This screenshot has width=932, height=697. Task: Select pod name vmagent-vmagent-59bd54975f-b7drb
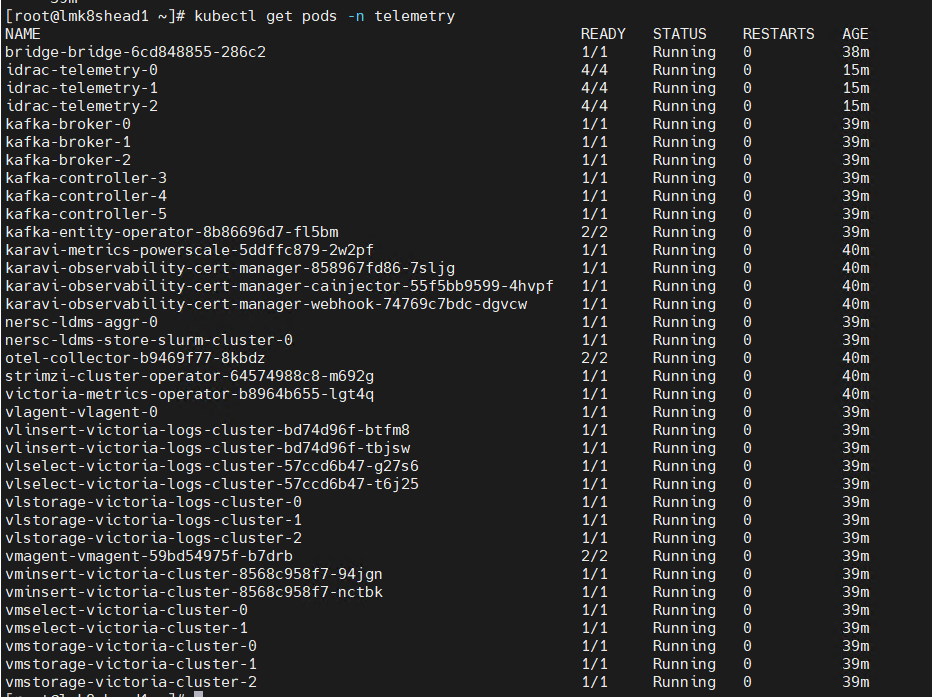click(x=149, y=556)
